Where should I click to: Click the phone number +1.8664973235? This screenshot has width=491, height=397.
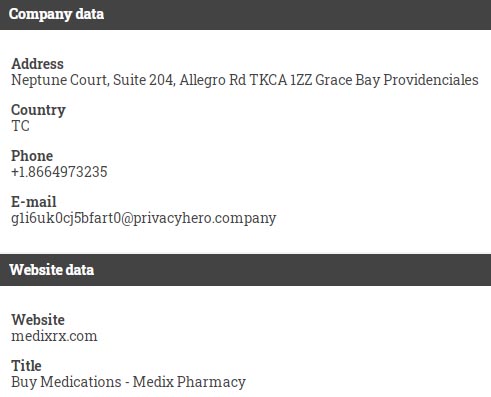59,172
